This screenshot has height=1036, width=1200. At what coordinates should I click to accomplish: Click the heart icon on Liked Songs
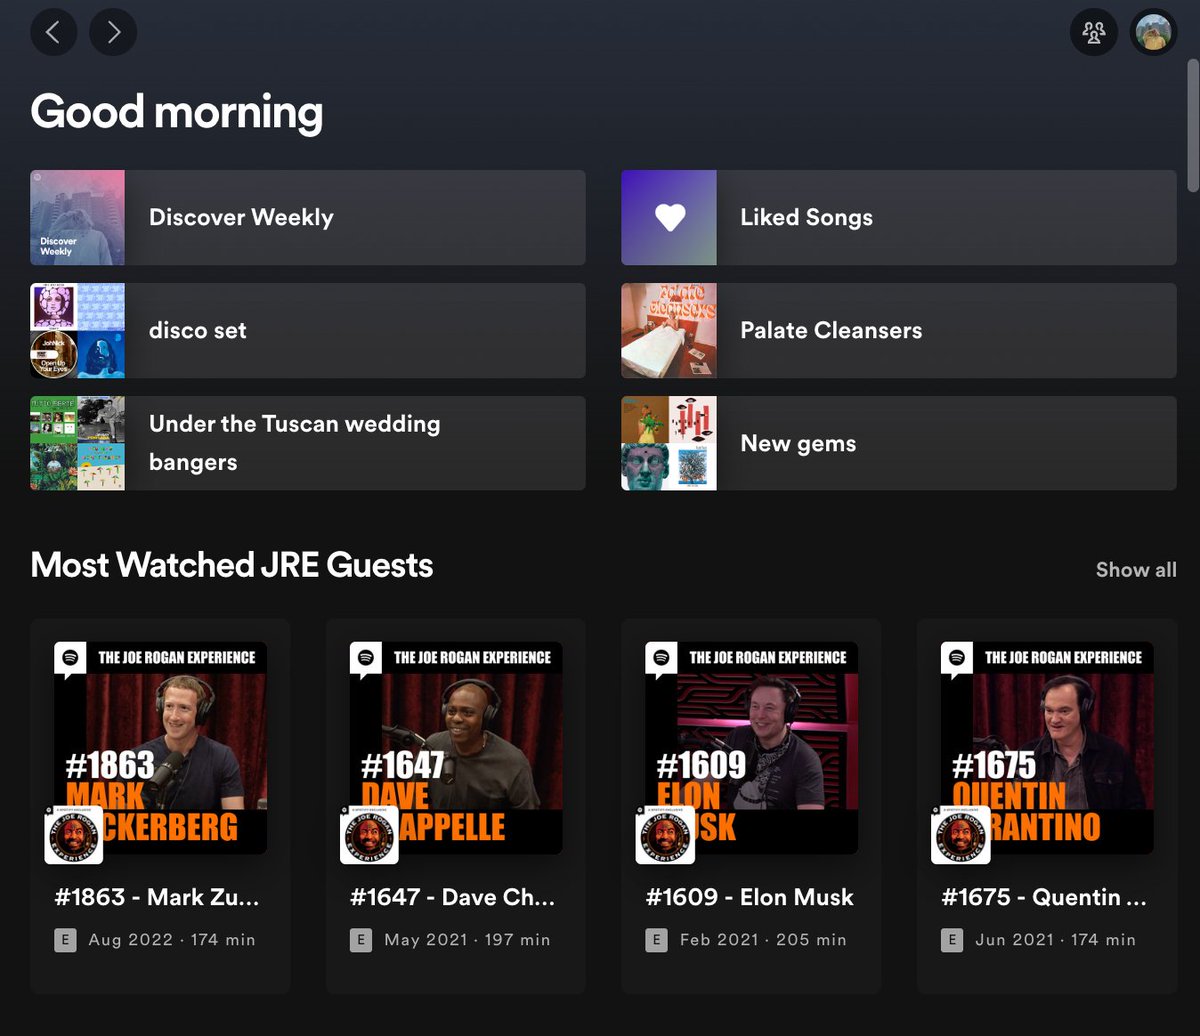(x=668, y=217)
